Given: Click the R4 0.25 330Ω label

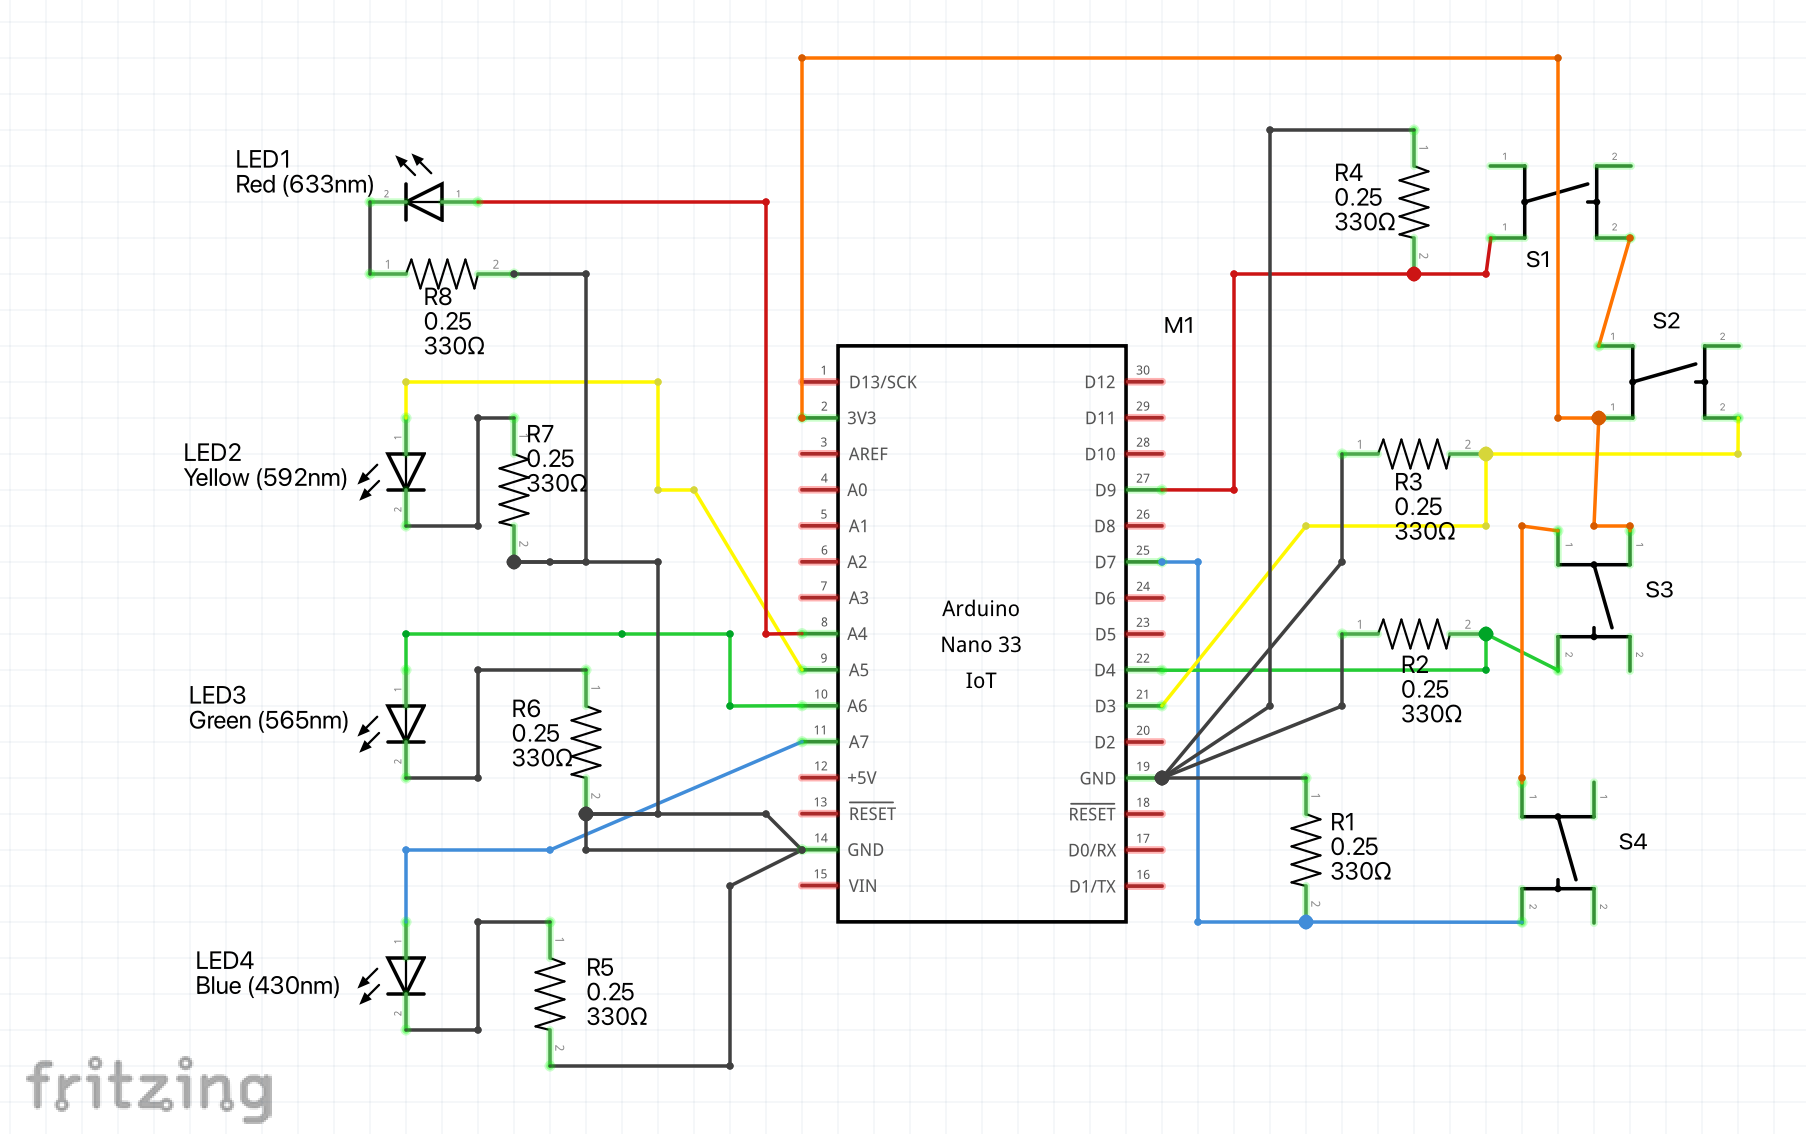Looking at the screenshot, I should [x=1364, y=198].
